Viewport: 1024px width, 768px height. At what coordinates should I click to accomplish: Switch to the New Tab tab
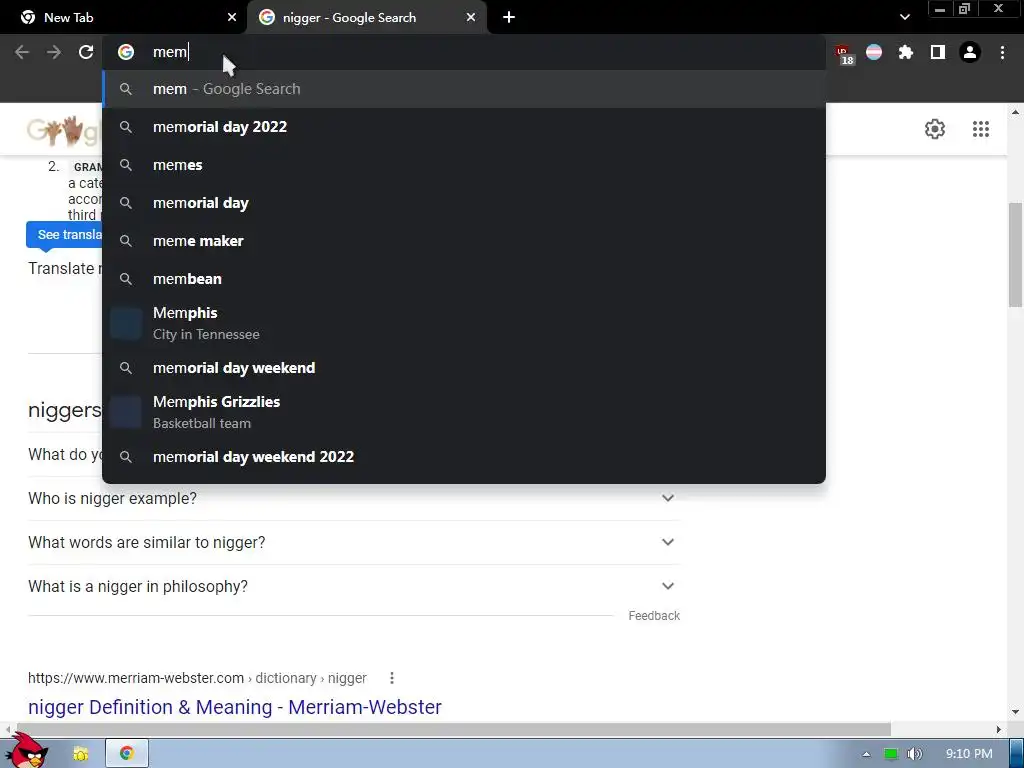[124, 18]
